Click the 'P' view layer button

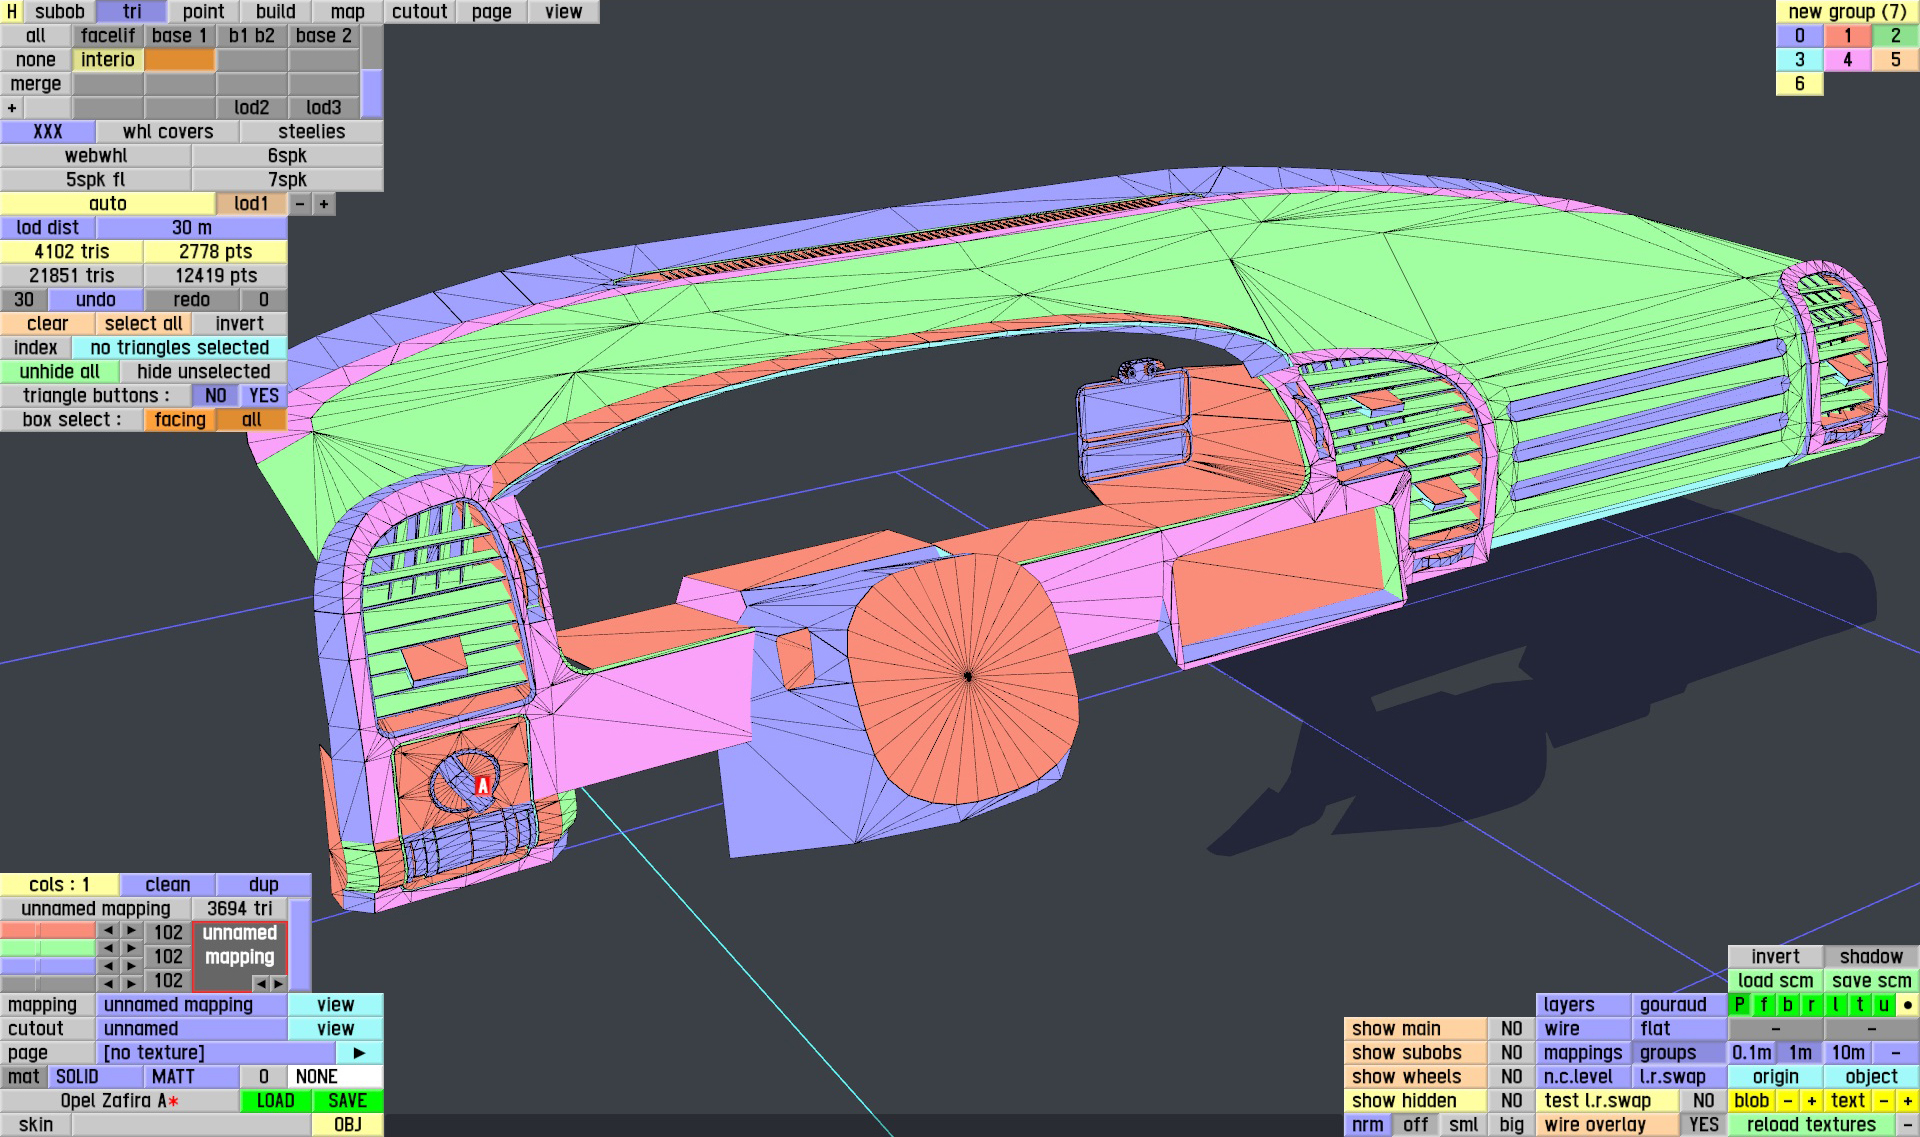click(1740, 1005)
